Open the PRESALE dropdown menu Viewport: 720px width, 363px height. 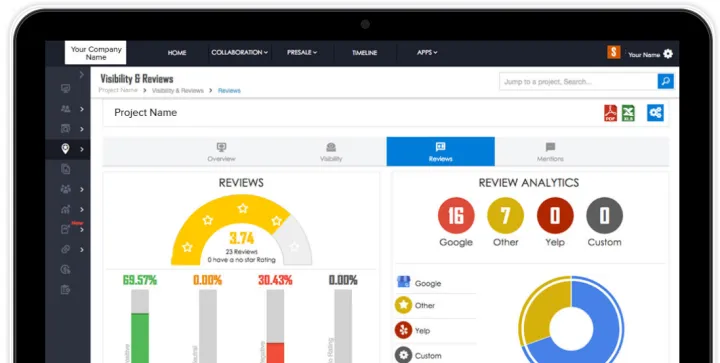[x=302, y=52]
